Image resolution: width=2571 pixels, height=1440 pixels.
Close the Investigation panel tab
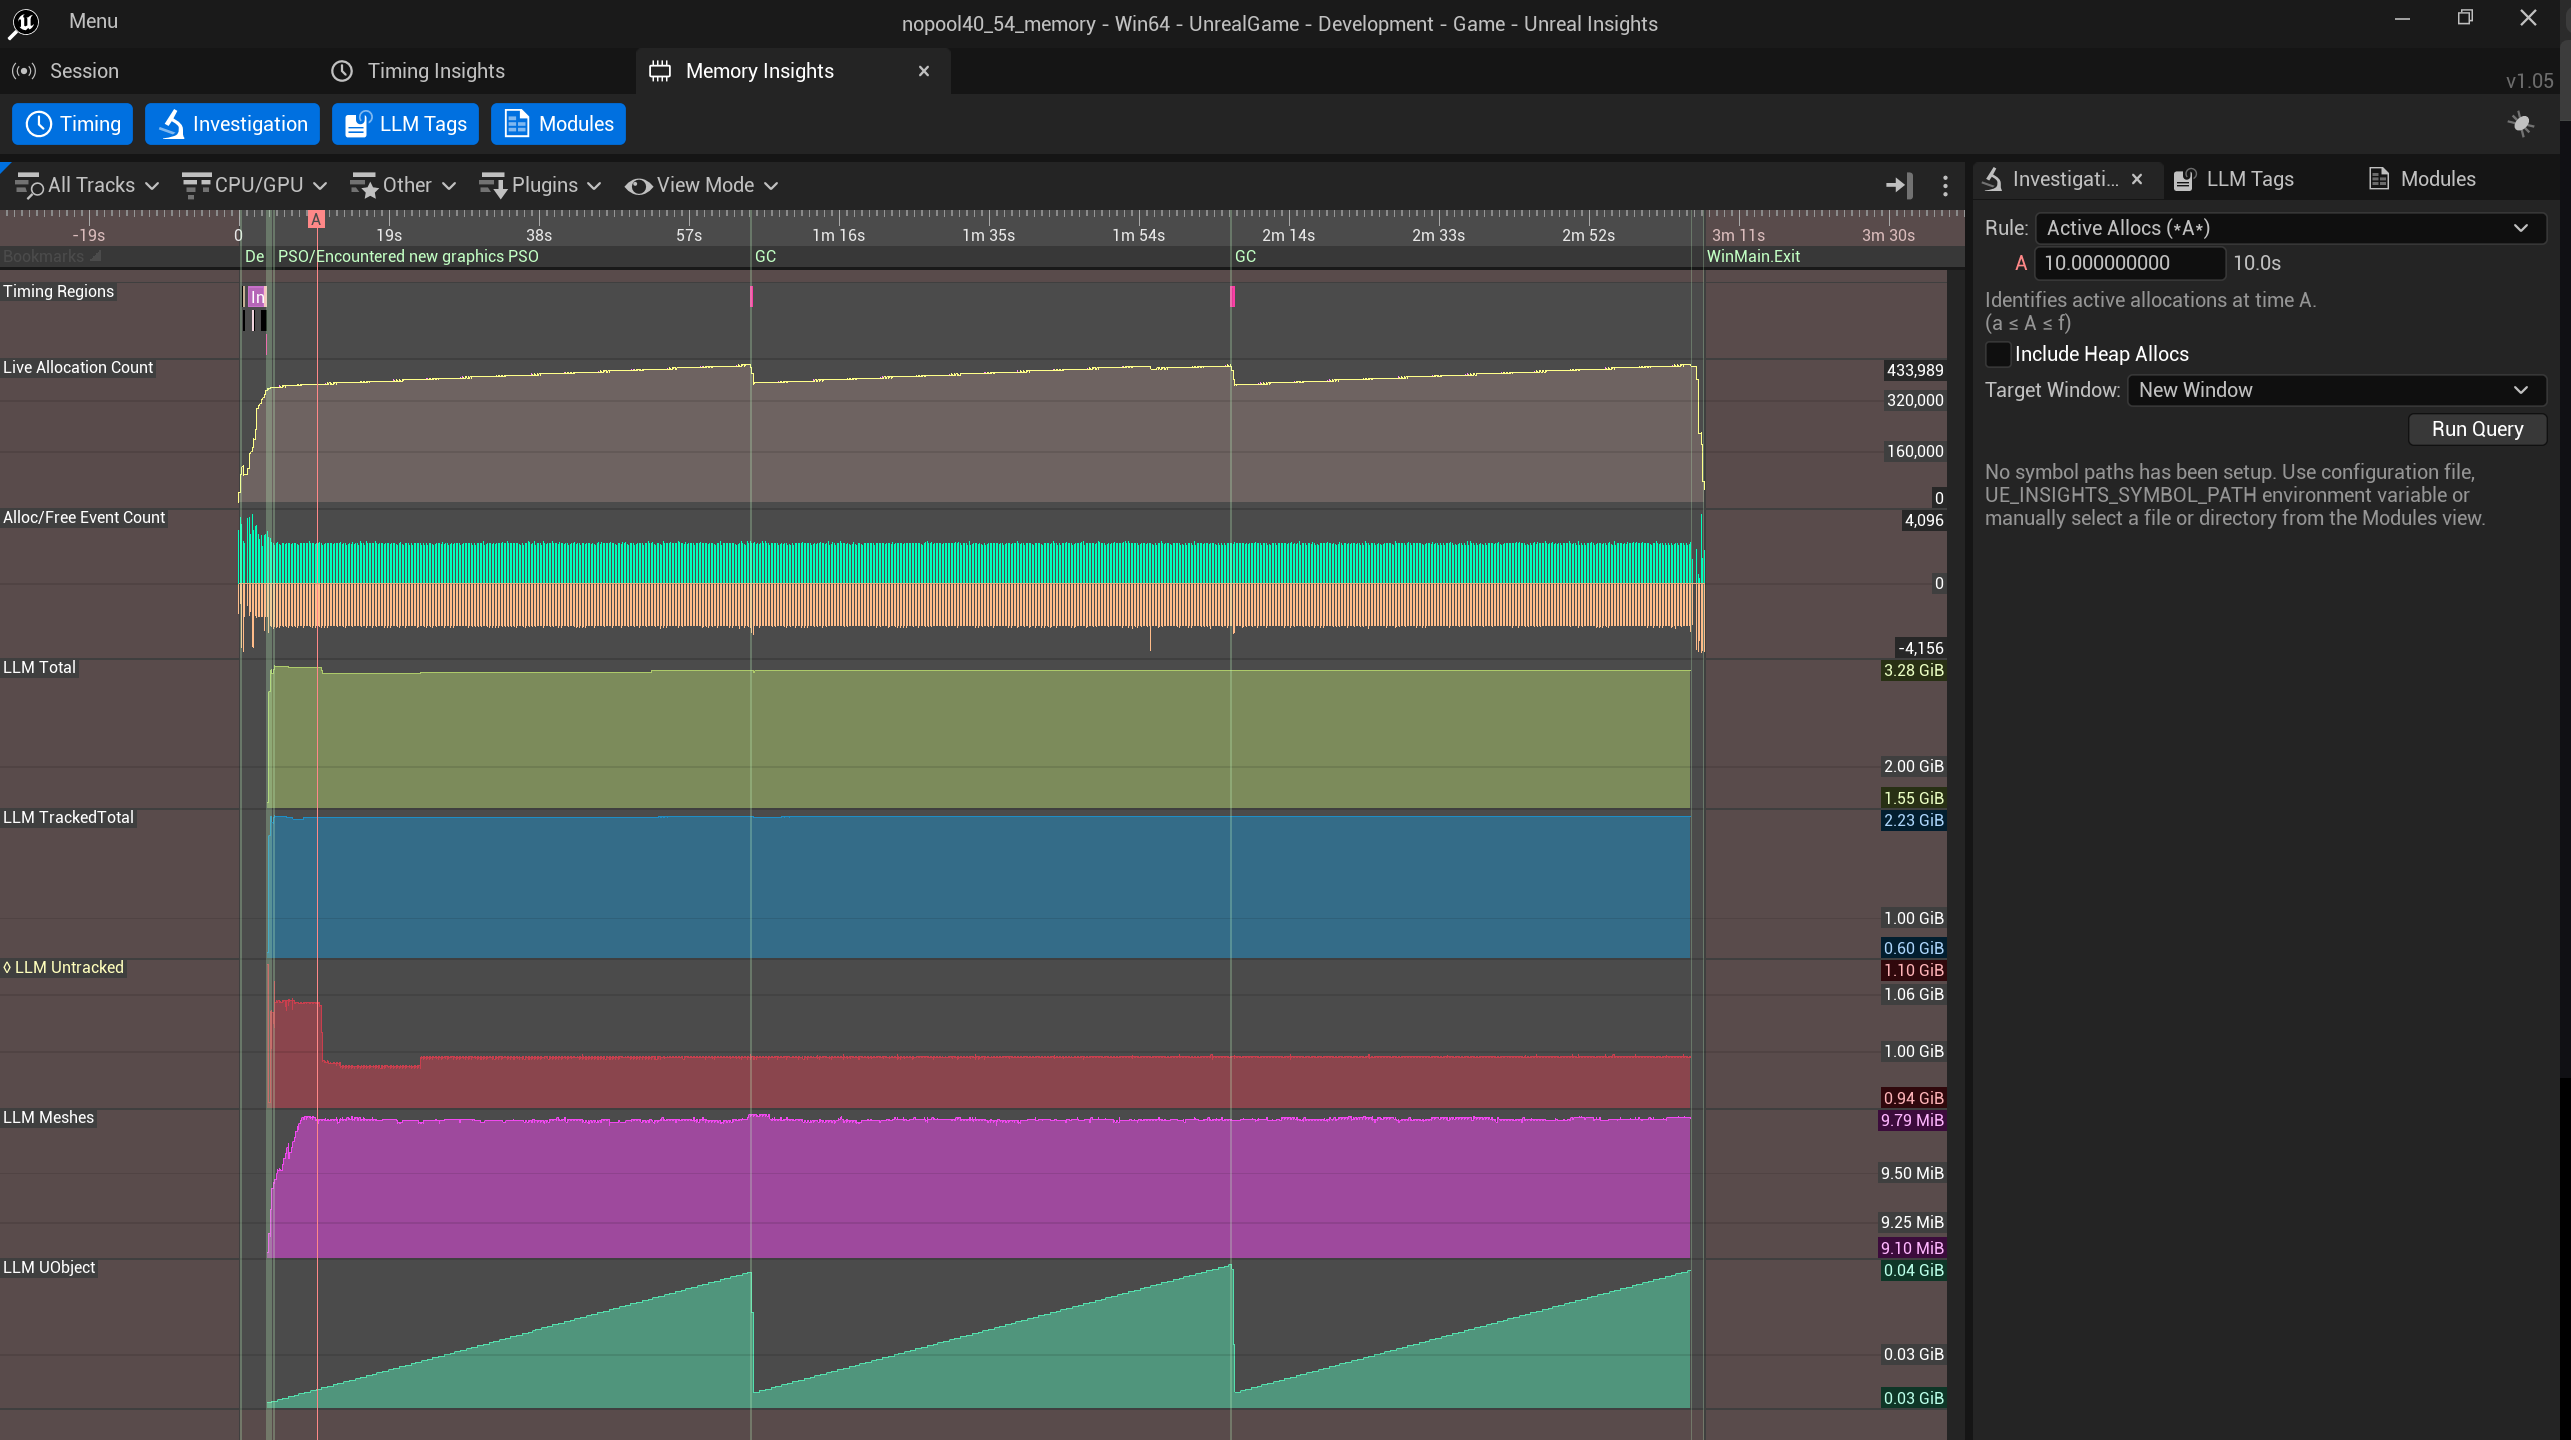pyautogui.click(x=2137, y=179)
